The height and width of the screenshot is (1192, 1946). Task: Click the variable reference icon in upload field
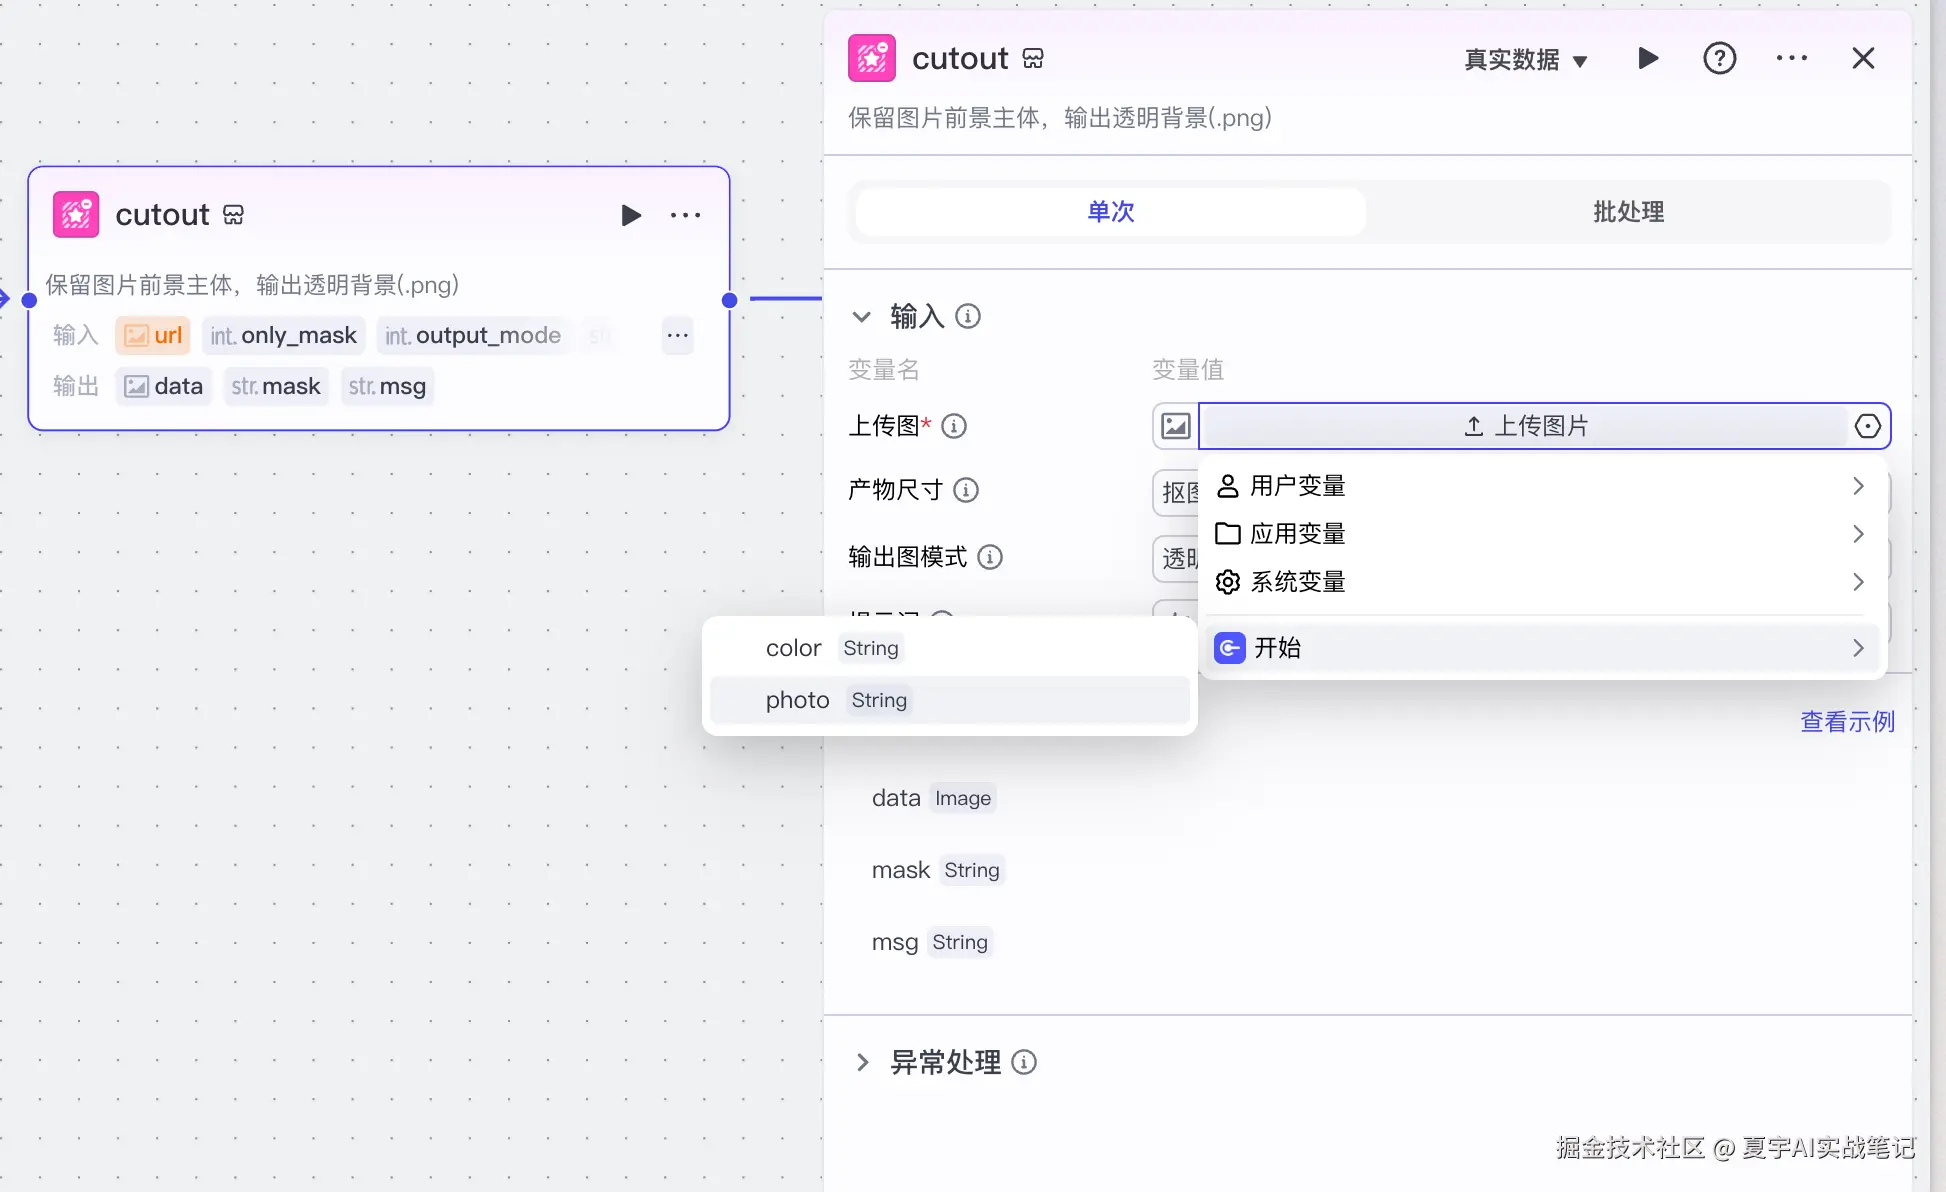pyautogui.click(x=1866, y=426)
